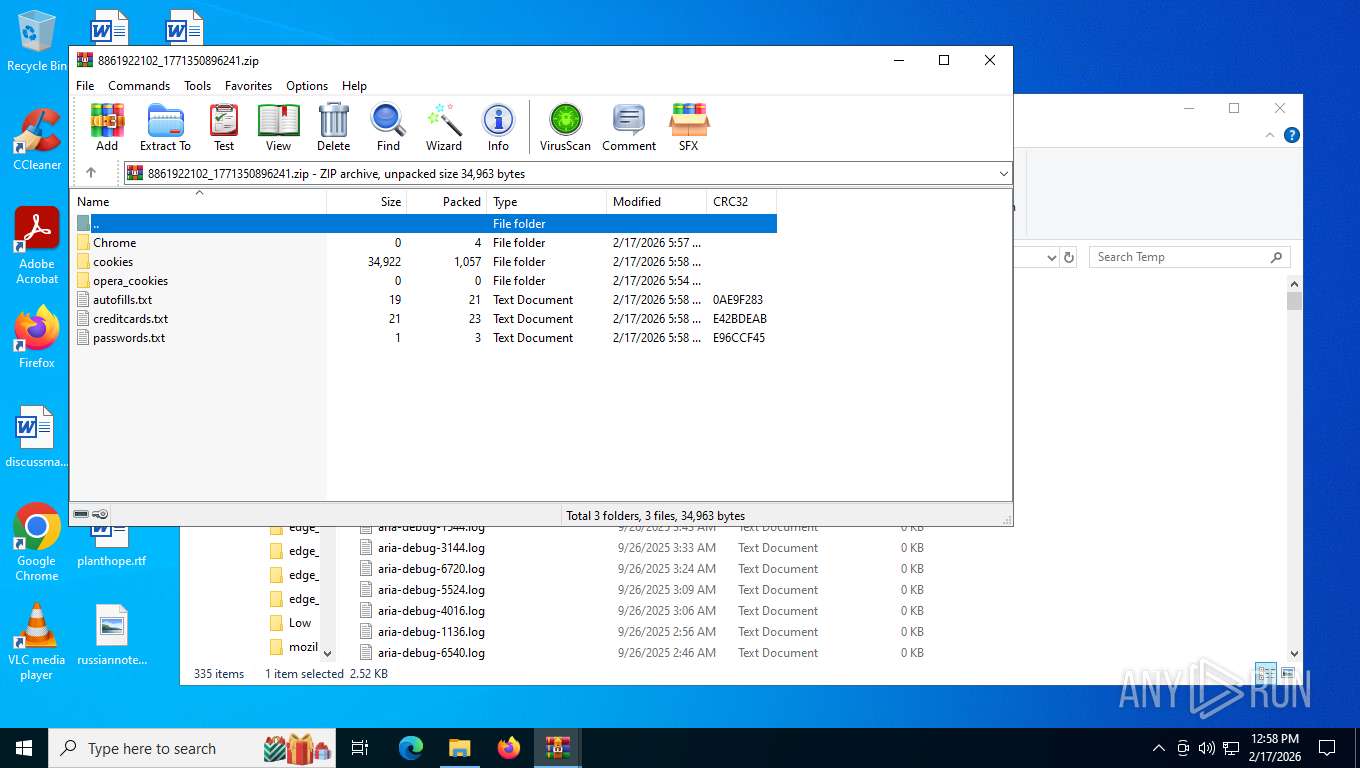This screenshot has height=768, width=1360.
Task: Open CCleaner desktop shortcut
Action: (x=37, y=139)
